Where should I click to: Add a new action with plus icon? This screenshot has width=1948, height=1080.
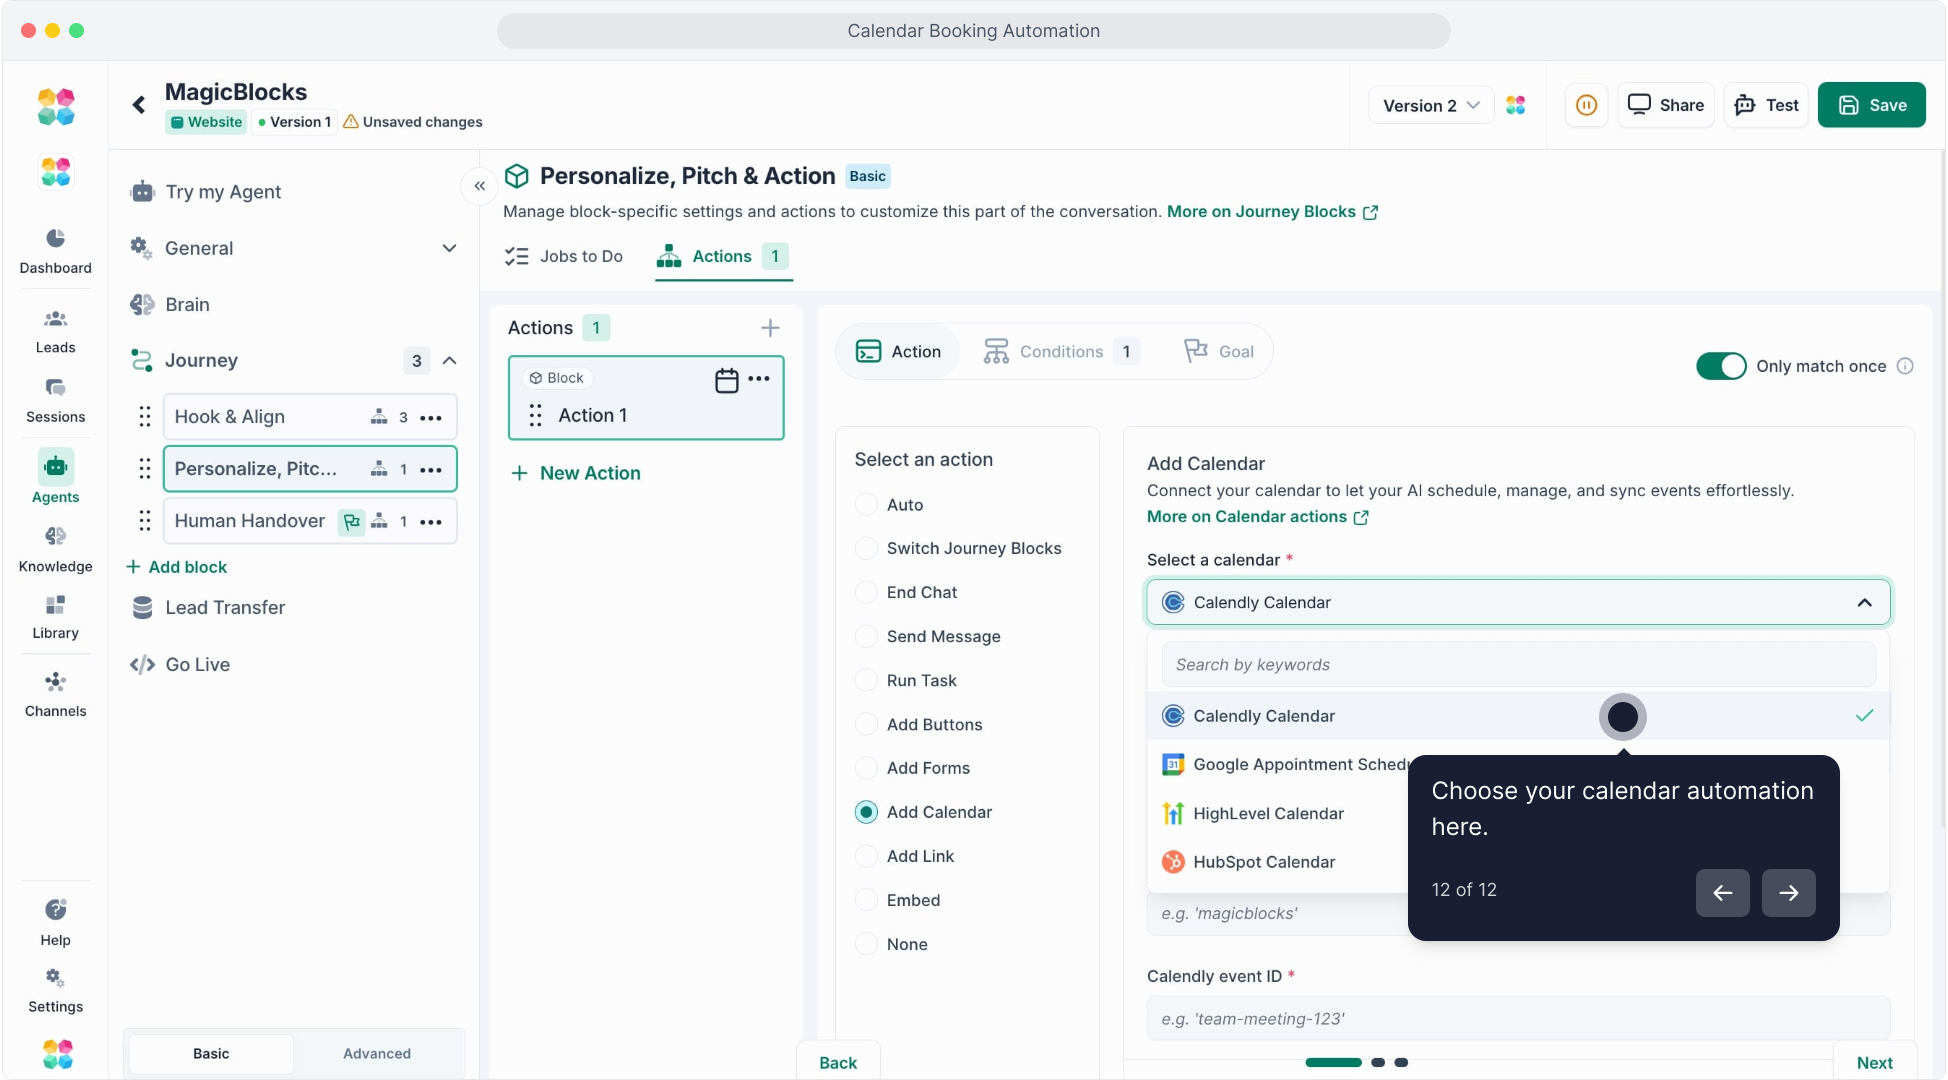770,328
